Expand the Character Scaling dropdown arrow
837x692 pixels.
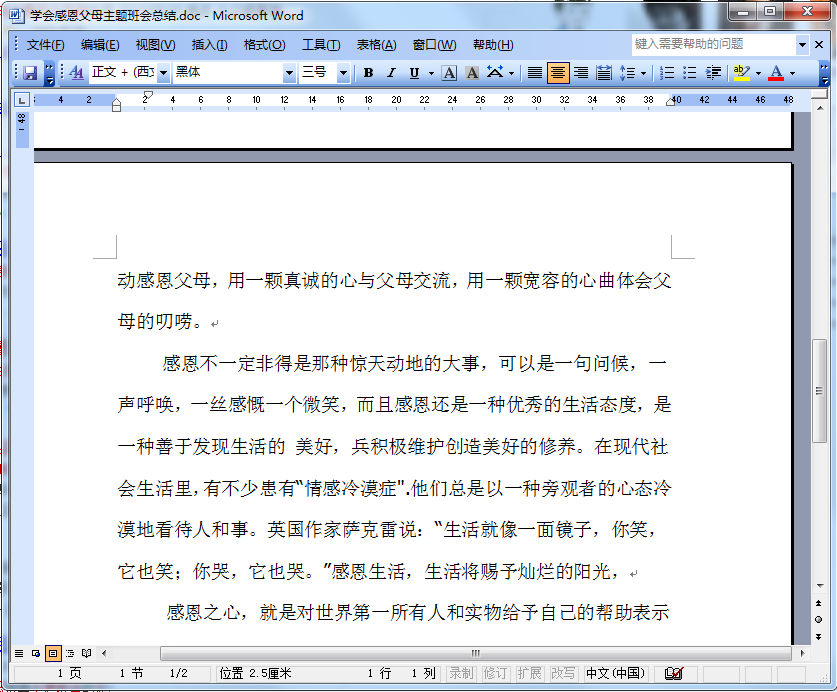click(x=511, y=73)
